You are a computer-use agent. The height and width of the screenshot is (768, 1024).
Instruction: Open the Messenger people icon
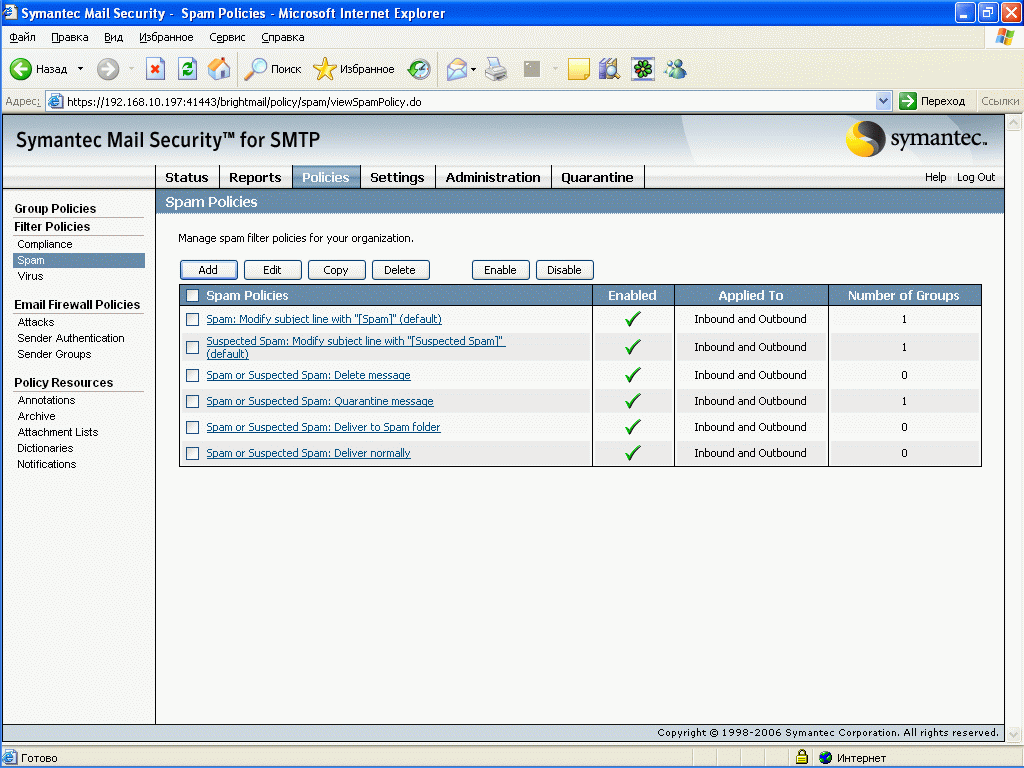tap(675, 69)
